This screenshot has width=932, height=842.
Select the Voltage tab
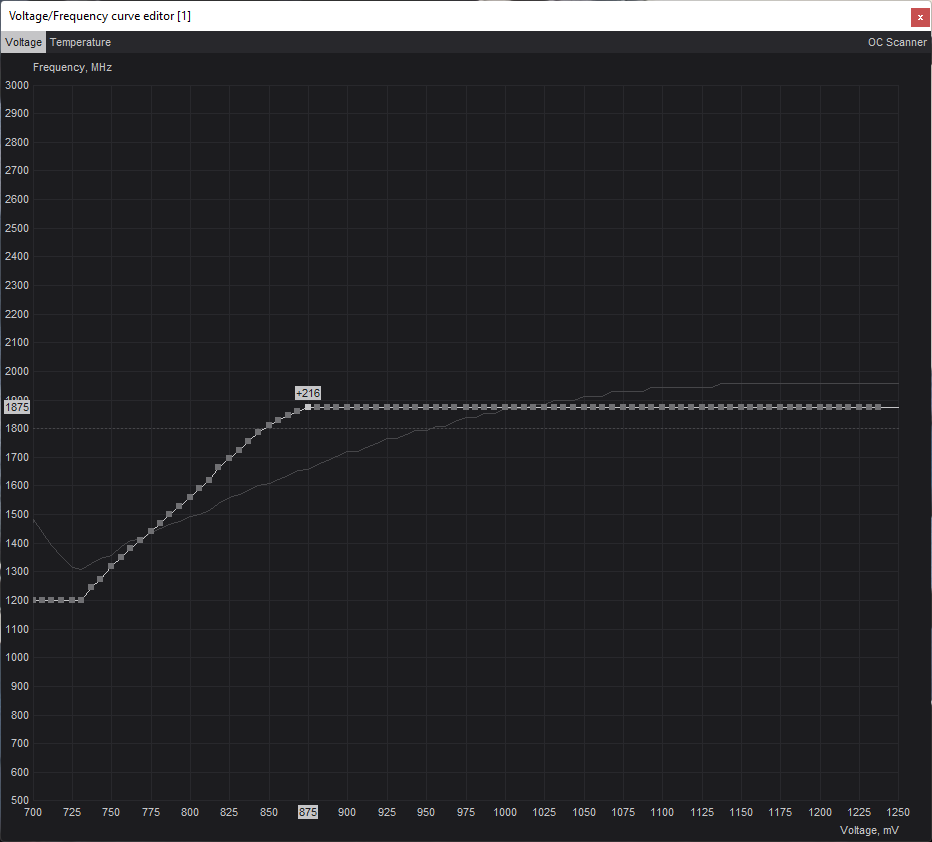click(x=23, y=43)
